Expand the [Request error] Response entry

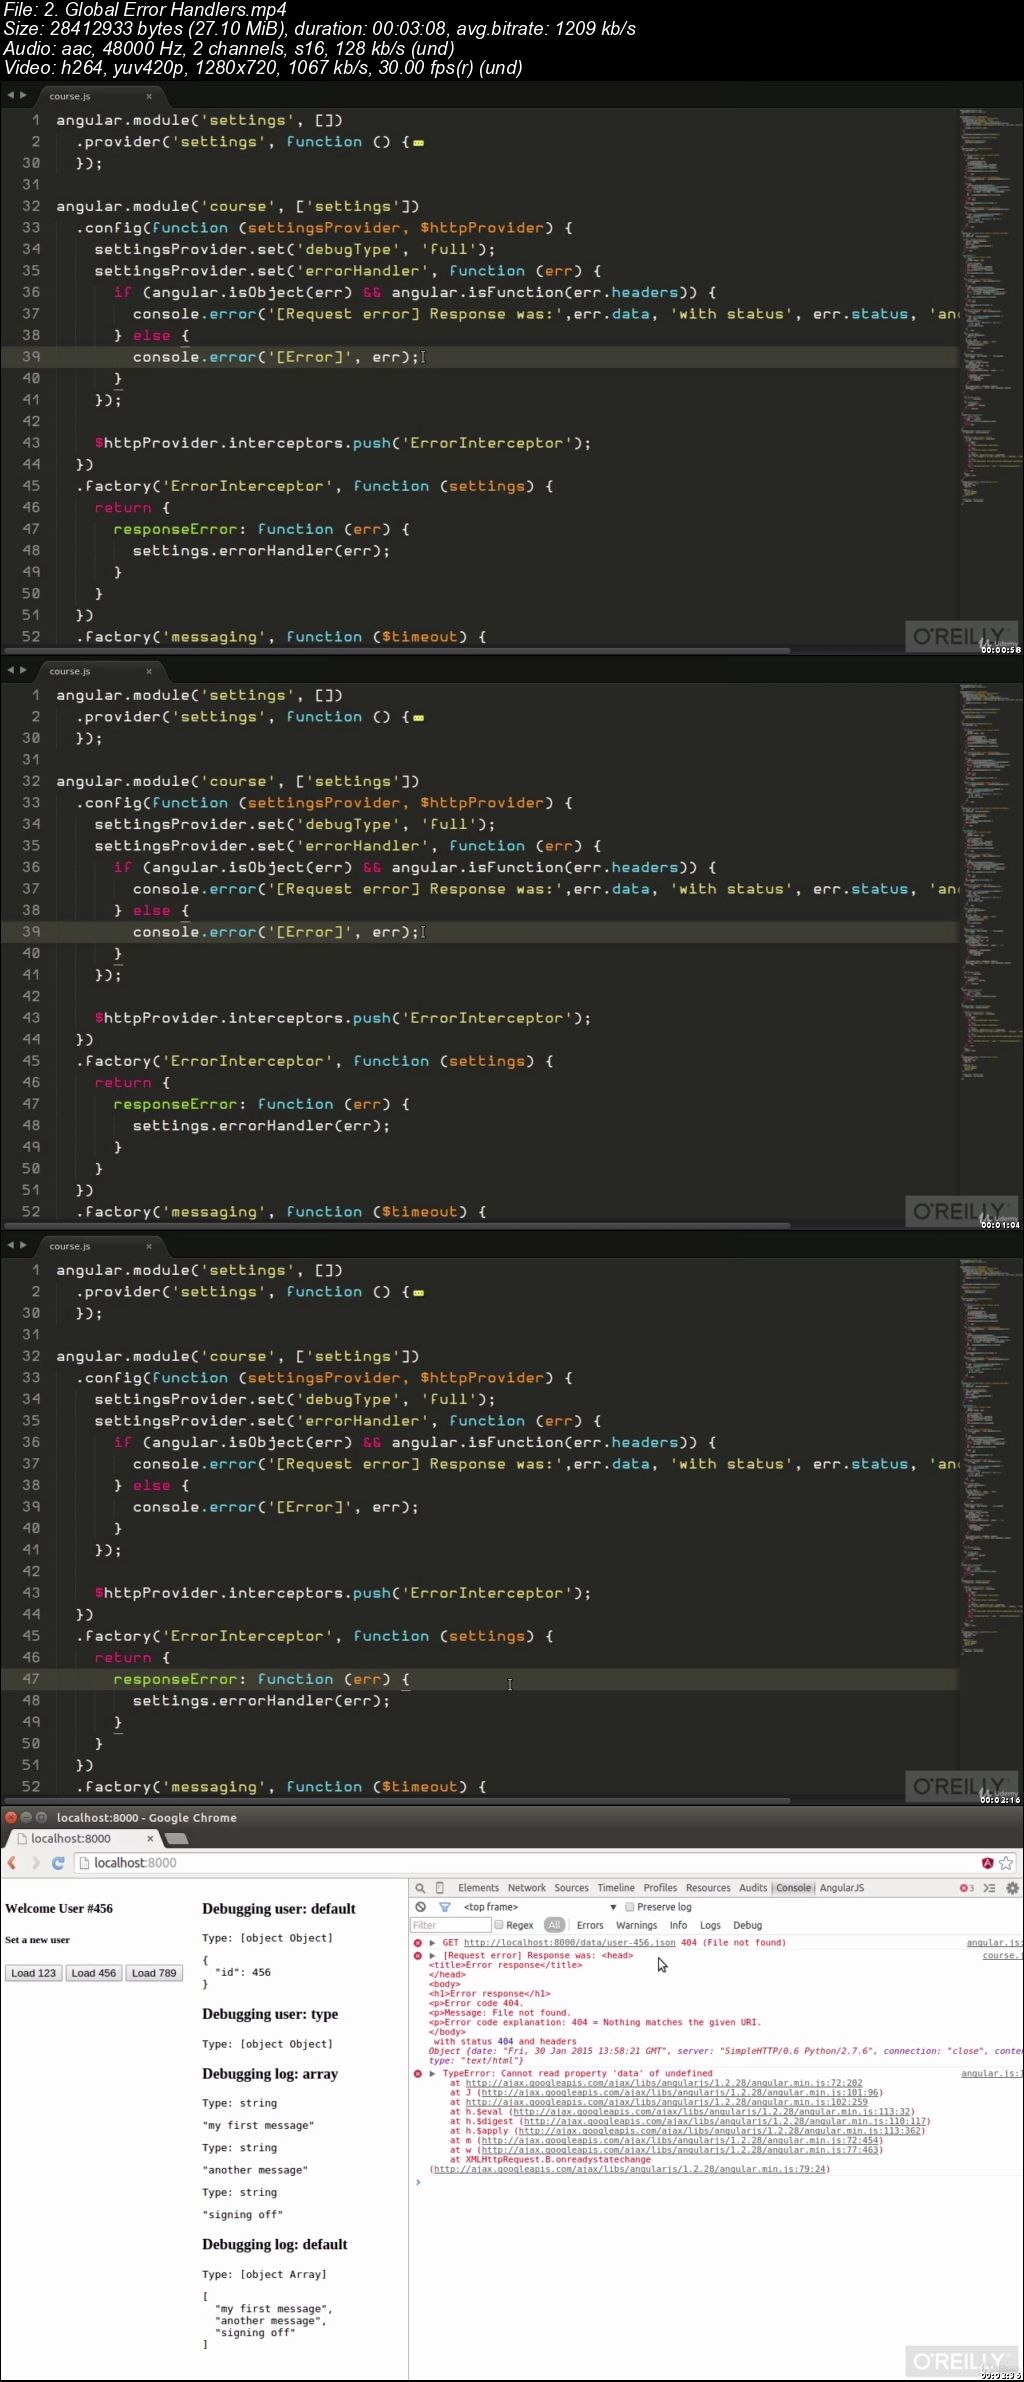click(432, 1955)
